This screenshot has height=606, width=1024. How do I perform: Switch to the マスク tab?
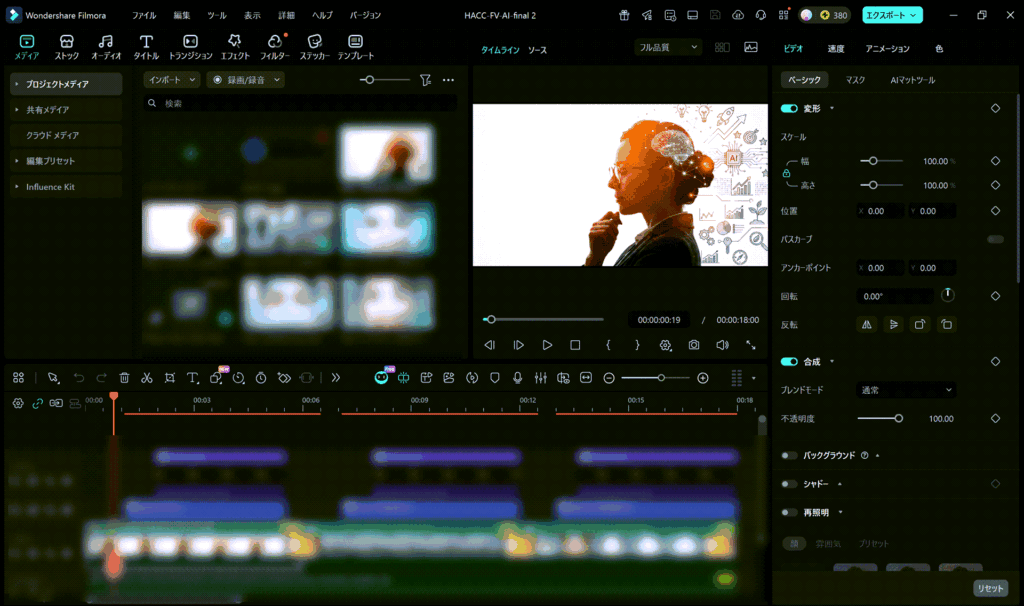pos(855,80)
